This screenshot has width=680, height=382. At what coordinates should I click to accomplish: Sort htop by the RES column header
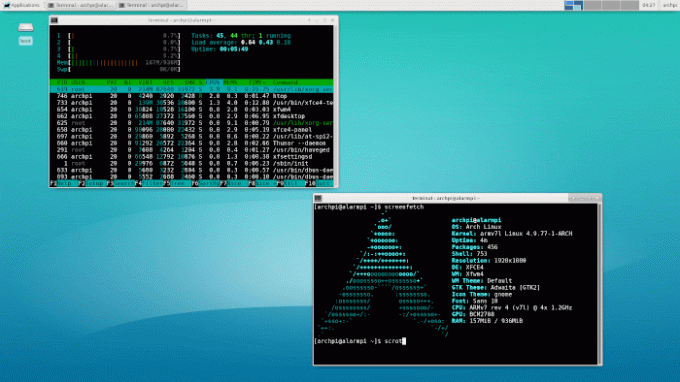click(168, 82)
